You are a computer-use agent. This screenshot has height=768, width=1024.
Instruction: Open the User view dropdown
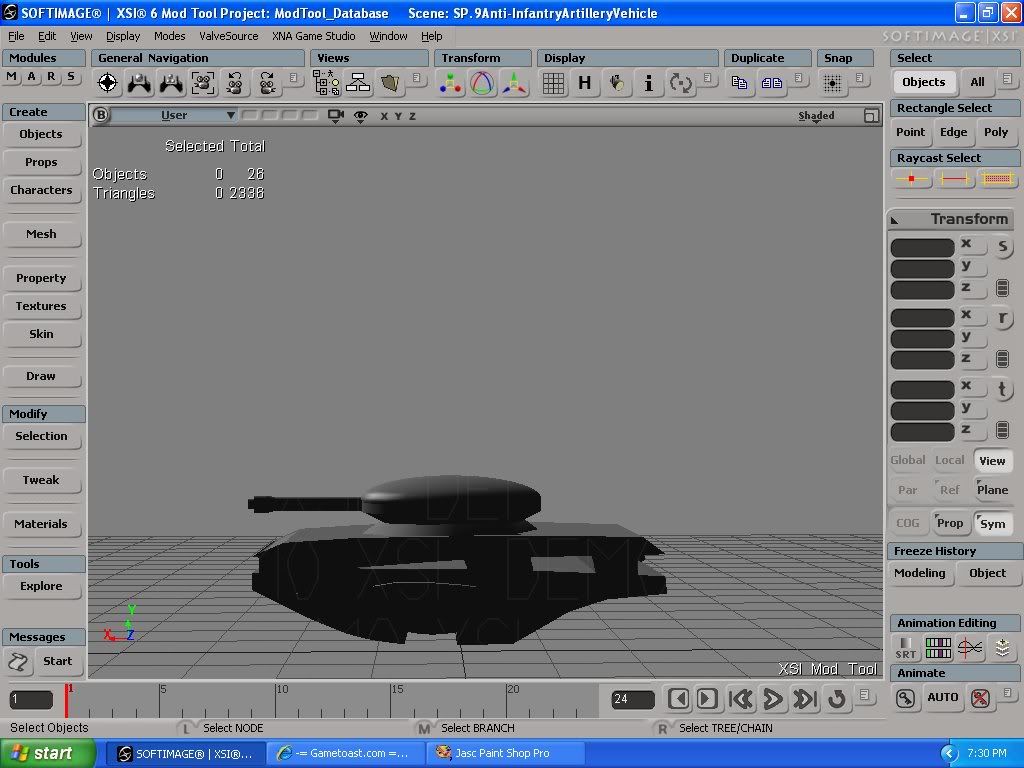coord(174,116)
